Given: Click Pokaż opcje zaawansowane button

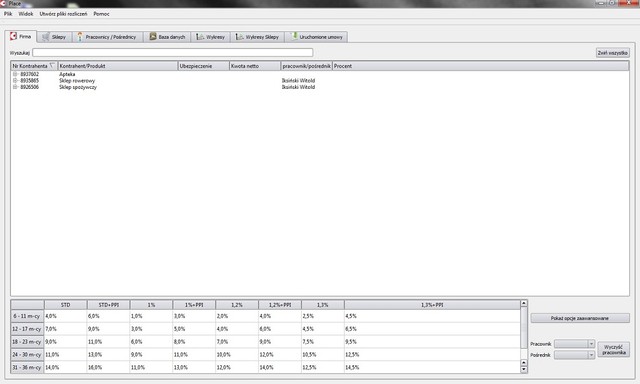Looking at the screenshot, I should [x=580, y=318].
